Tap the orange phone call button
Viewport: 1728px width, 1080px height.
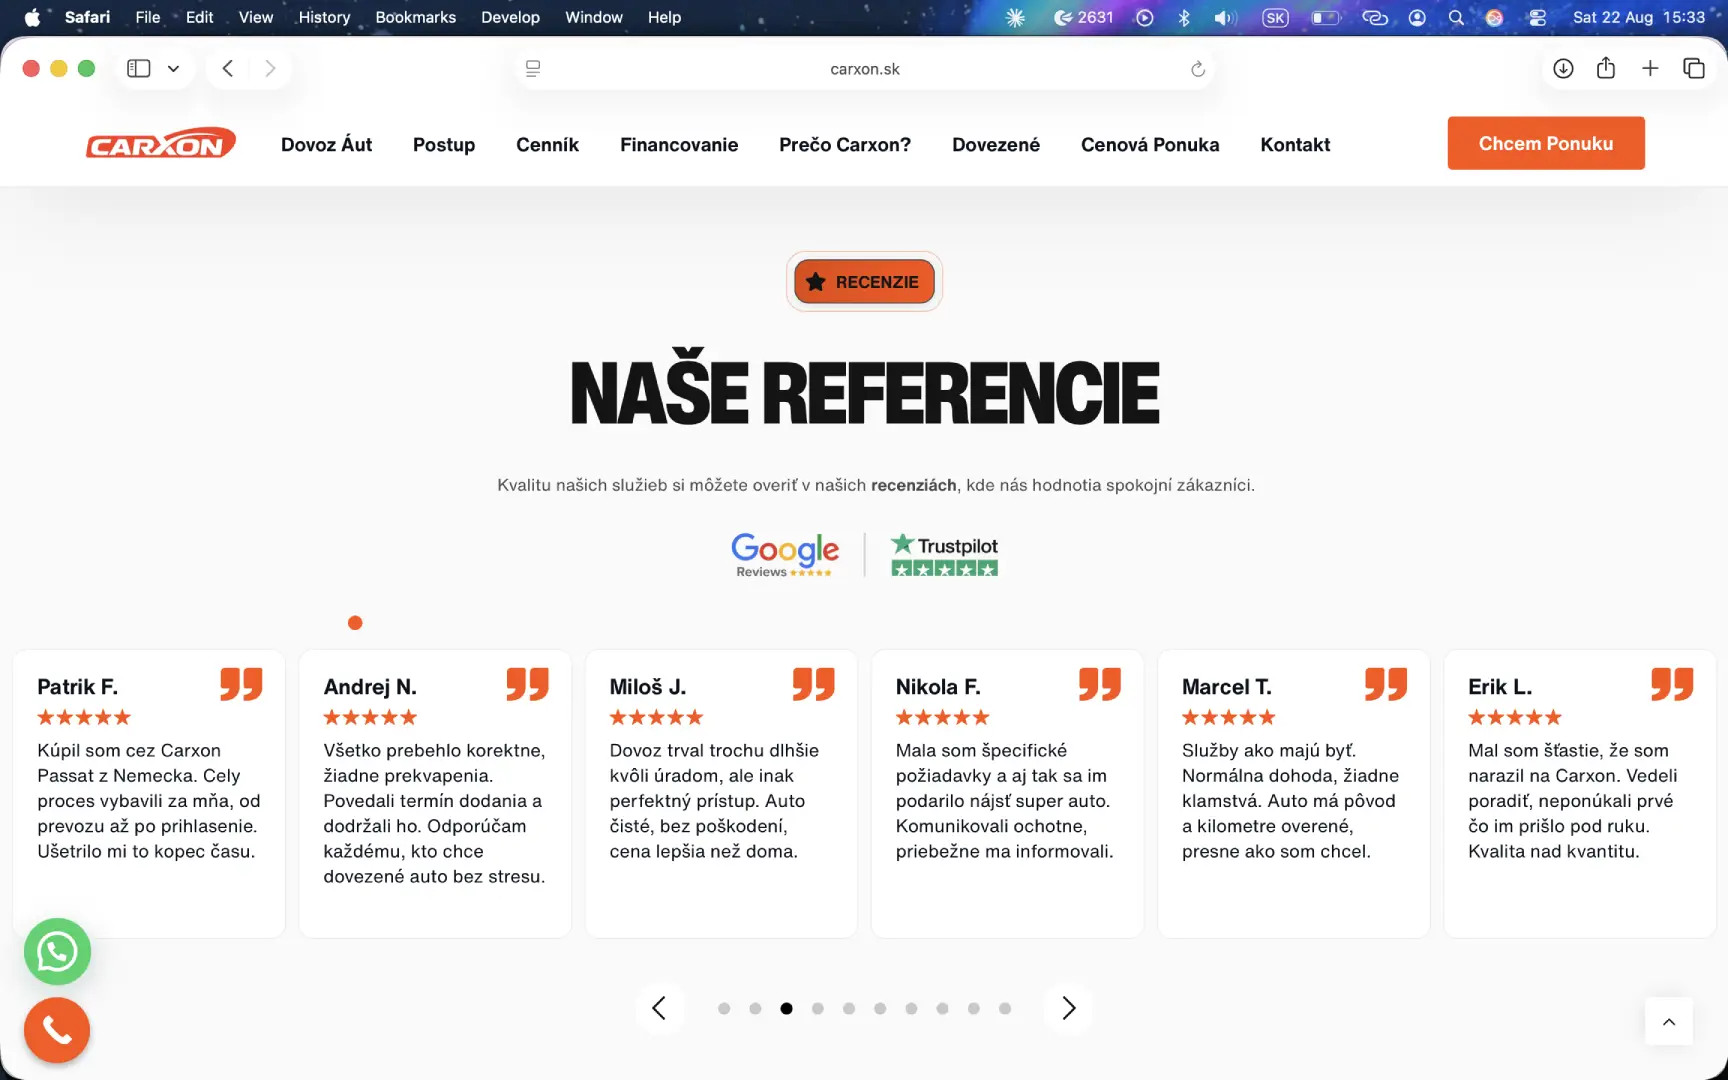tap(57, 1030)
